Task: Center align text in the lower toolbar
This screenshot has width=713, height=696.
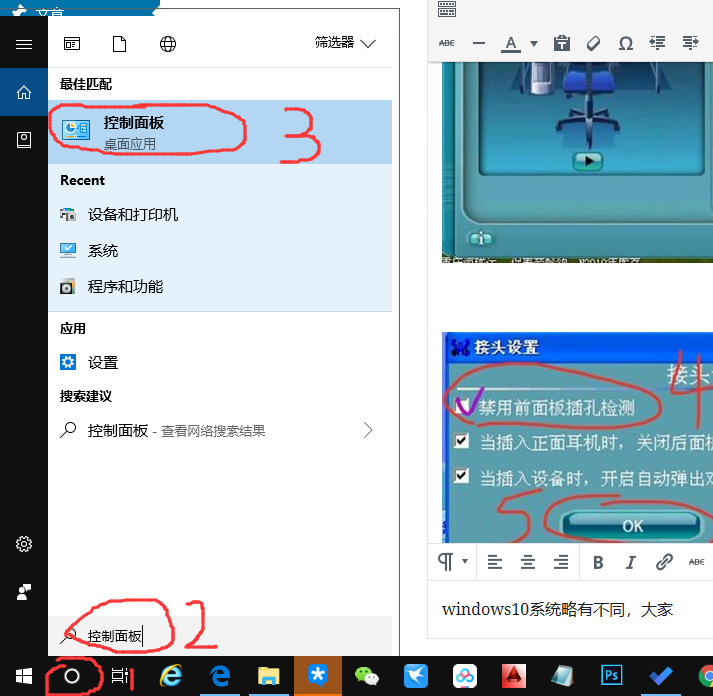Action: pos(528,562)
